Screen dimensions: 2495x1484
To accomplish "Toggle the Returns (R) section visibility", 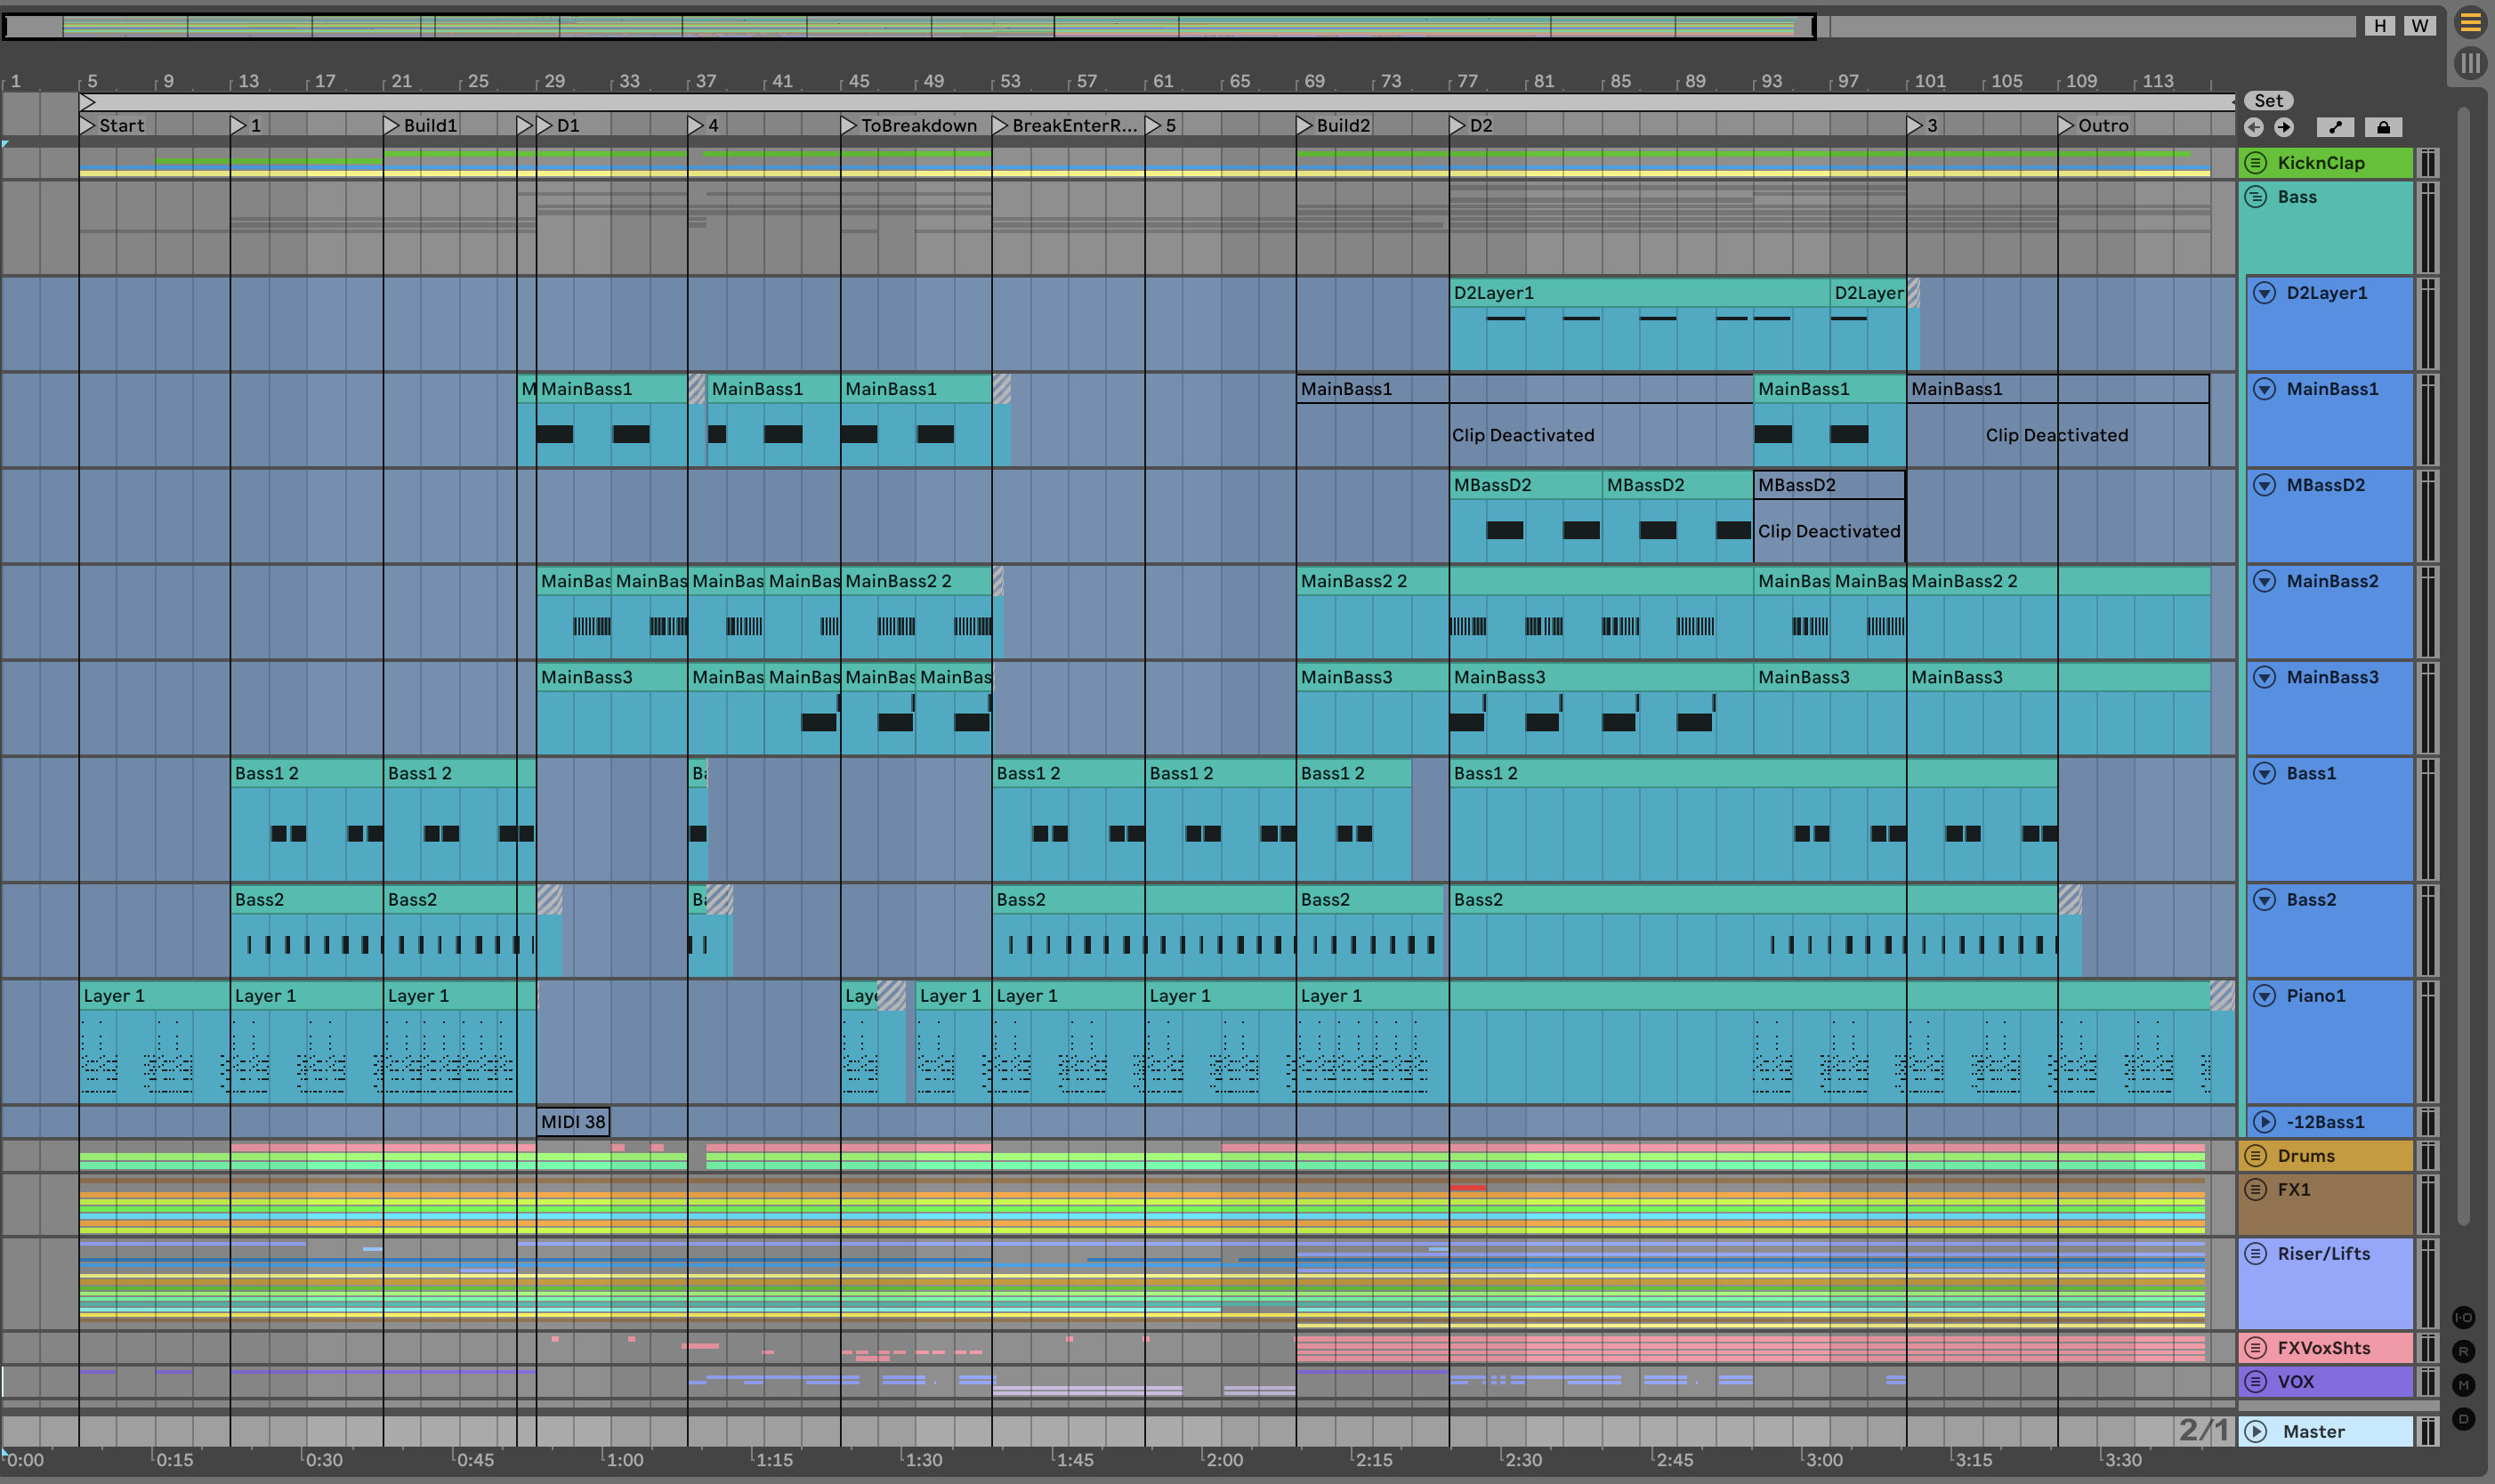I will coord(2463,1351).
